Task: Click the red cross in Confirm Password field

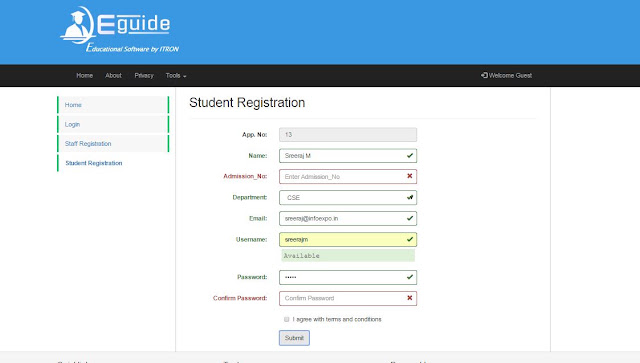Action: (x=409, y=298)
